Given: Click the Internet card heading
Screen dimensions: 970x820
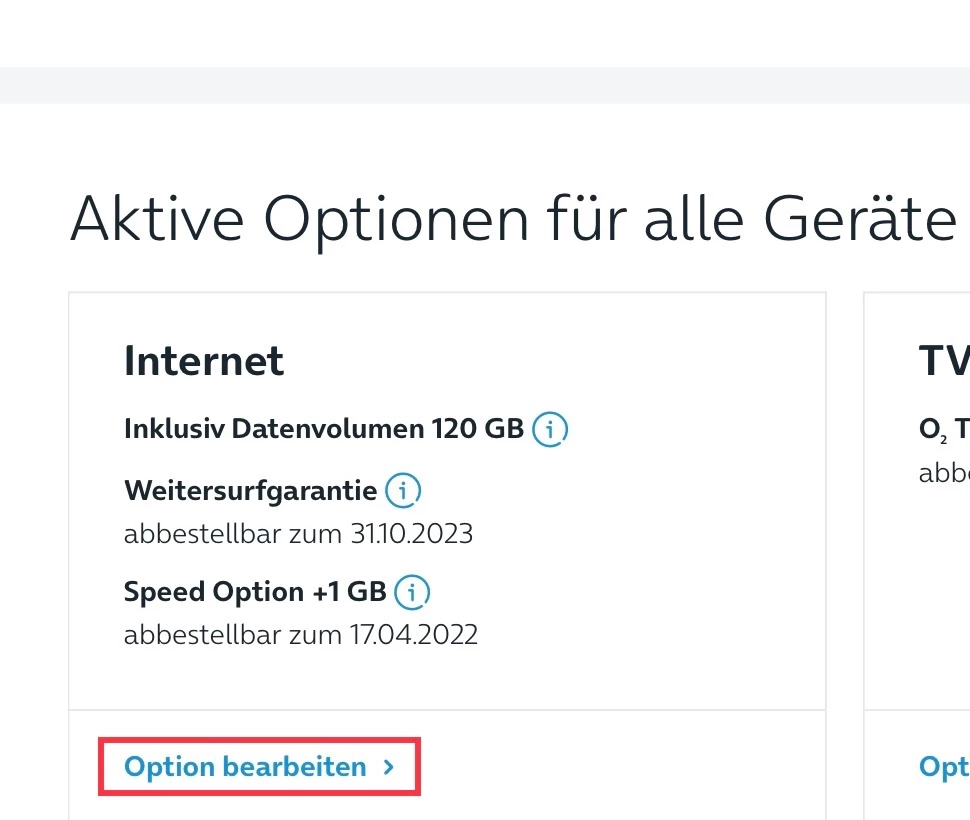Looking at the screenshot, I should [204, 361].
